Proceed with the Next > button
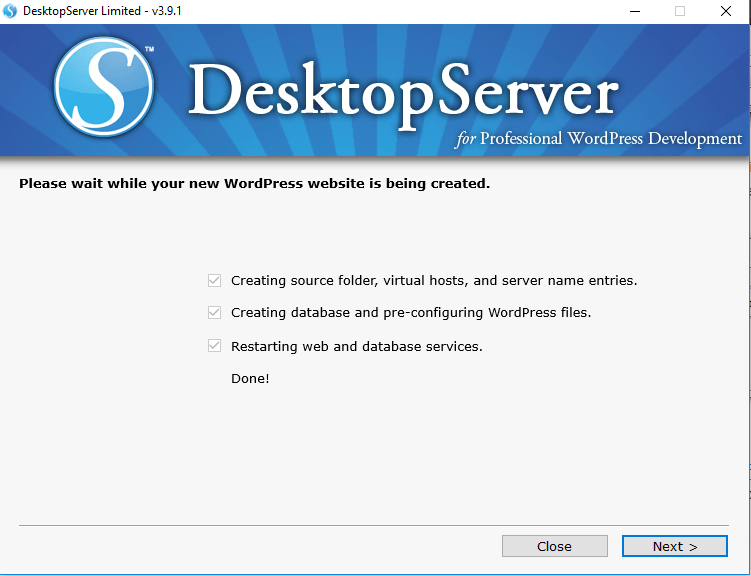Screen dimensions: 751x576 [674, 546]
